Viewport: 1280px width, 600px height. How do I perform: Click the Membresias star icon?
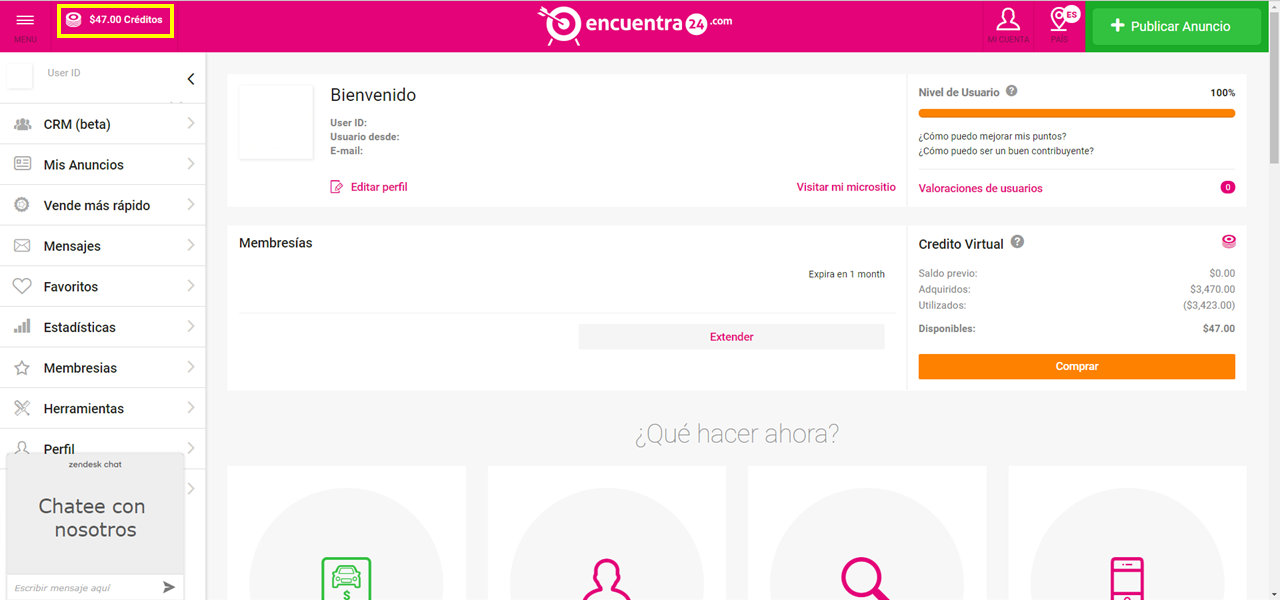pyautogui.click(x=22, y=368)
